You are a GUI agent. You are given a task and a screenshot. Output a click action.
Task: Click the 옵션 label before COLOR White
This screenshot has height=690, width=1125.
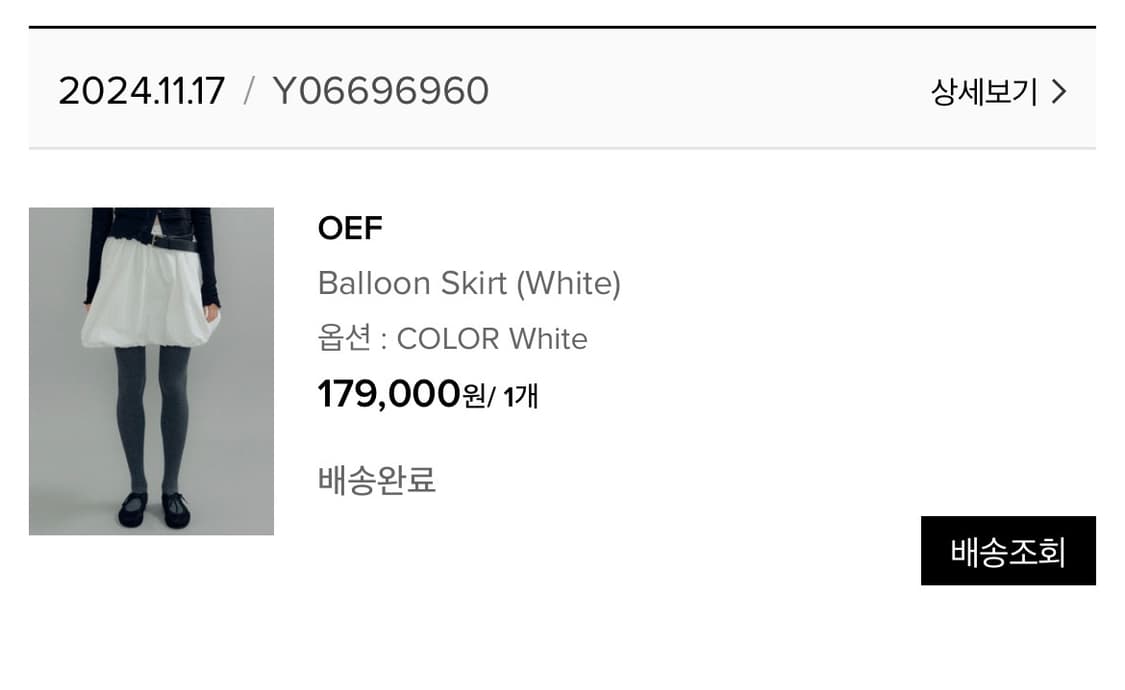tap(344, 339)
